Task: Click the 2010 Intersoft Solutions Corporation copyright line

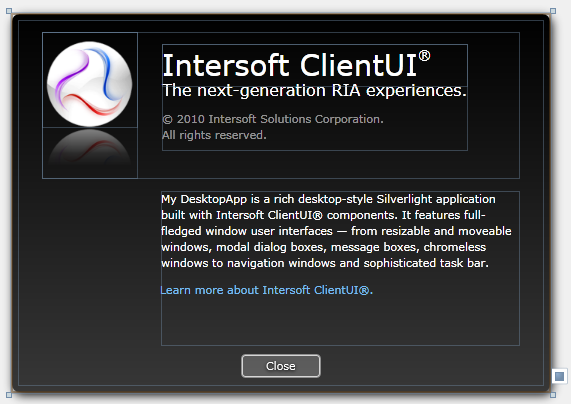Action: click(273, 119)
